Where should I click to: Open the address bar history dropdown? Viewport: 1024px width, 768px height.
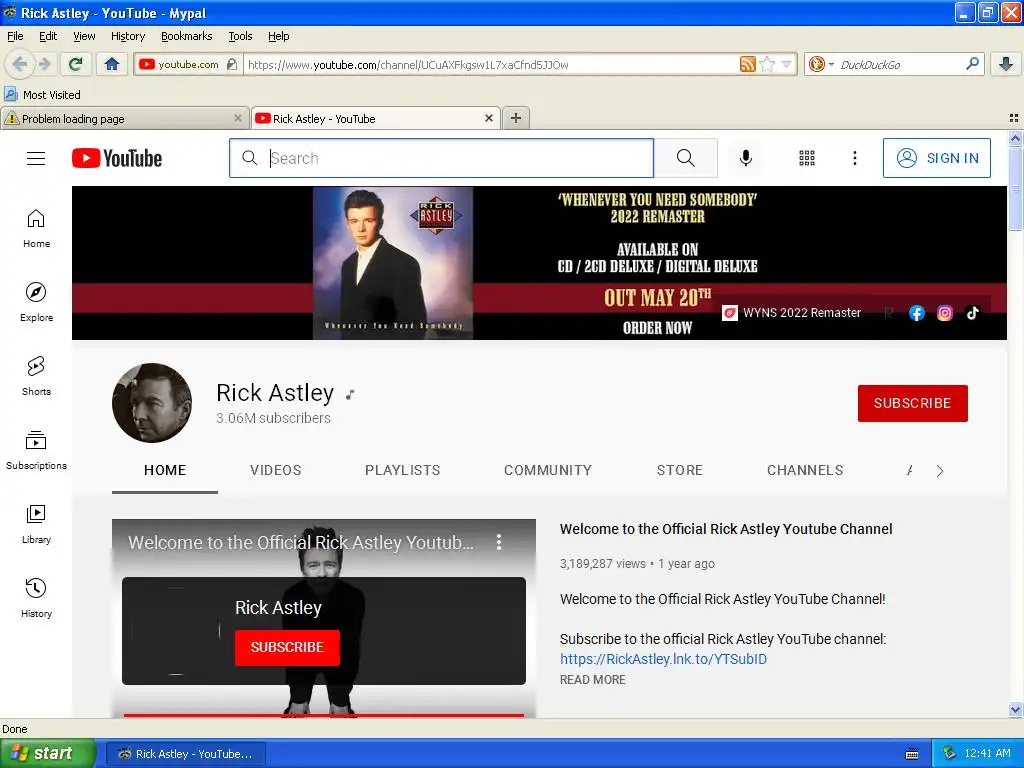point(786,64)
